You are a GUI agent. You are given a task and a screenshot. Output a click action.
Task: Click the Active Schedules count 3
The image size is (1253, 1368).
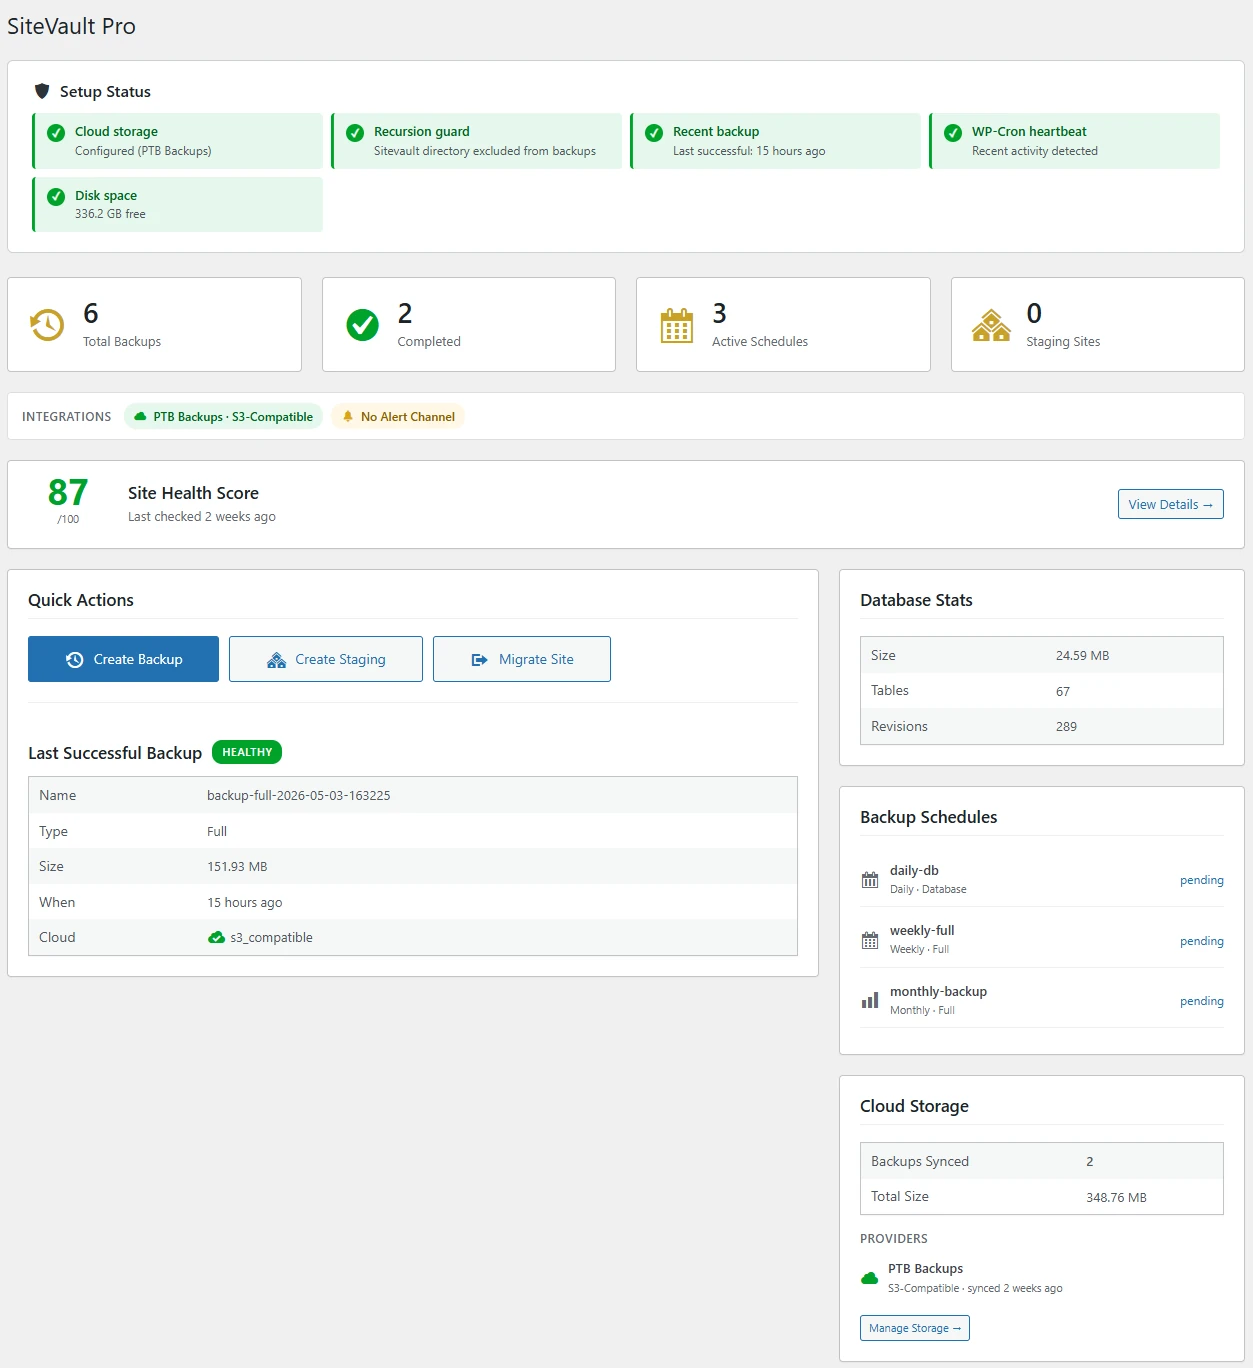coord(719,314)
